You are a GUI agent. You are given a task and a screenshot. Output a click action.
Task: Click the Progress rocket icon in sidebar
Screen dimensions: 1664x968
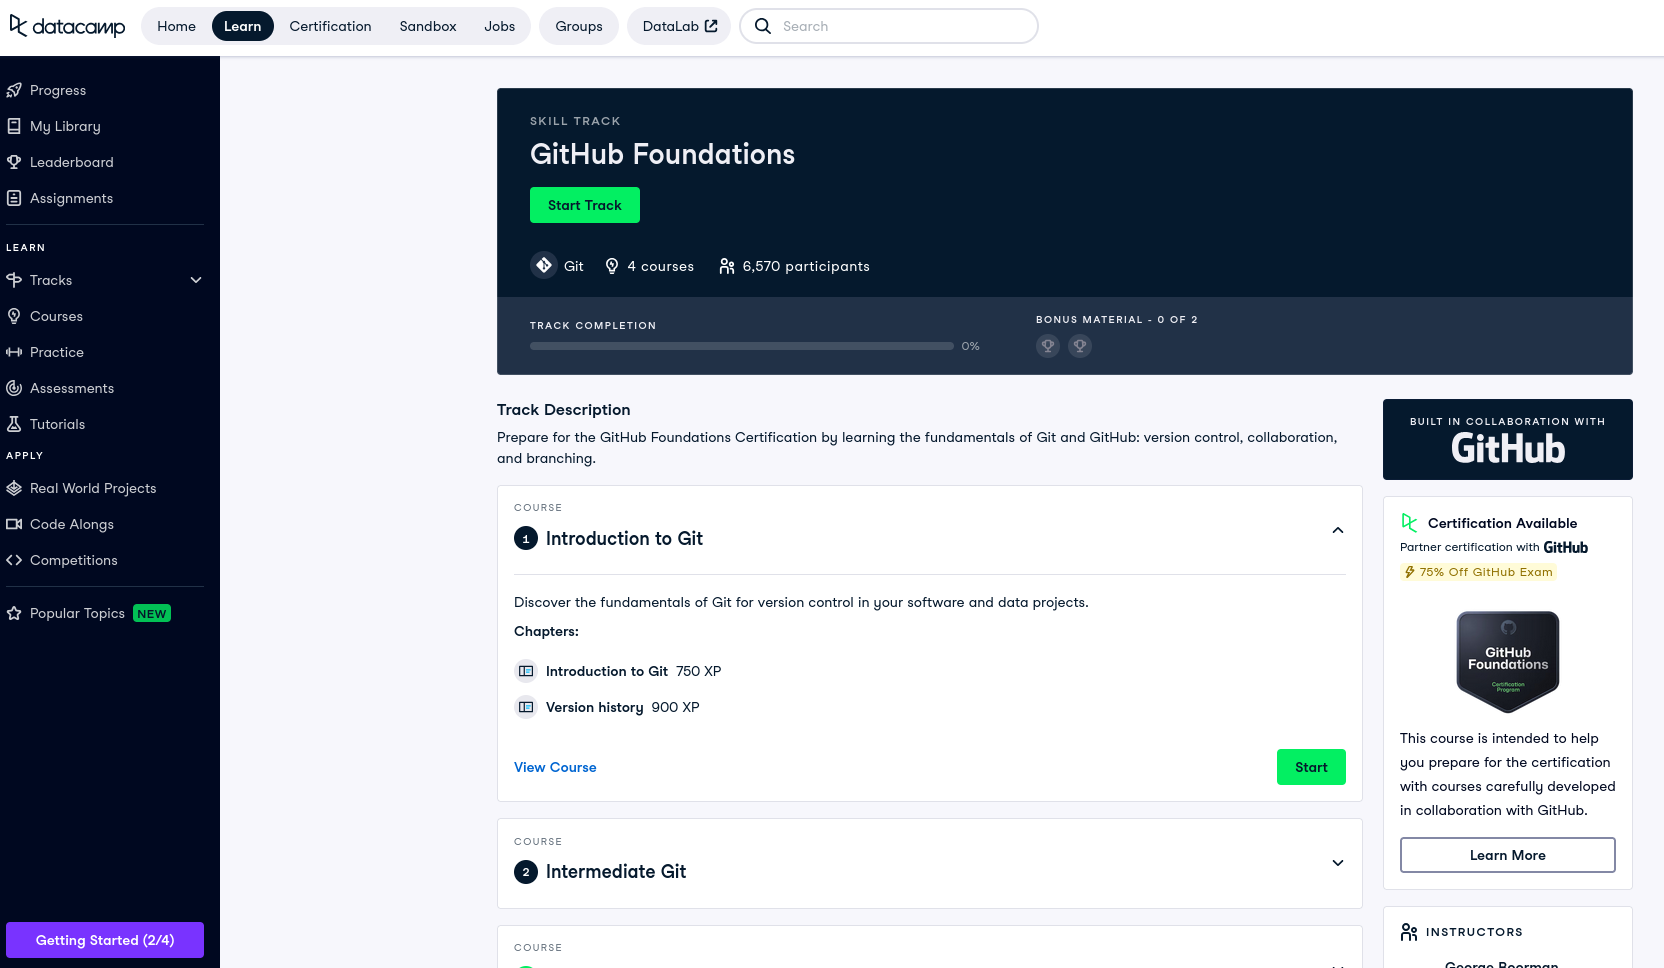point(14,90)
